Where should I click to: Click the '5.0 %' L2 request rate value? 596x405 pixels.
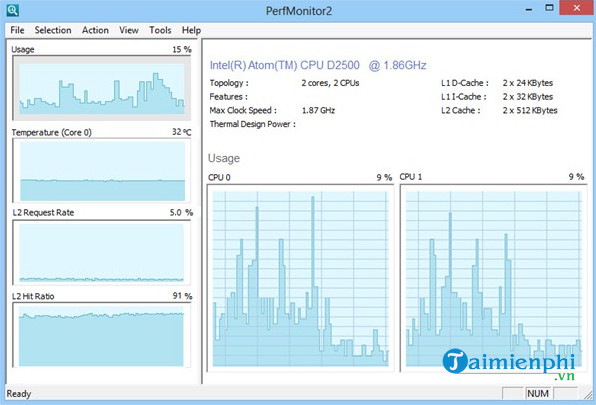pos(181,213)
